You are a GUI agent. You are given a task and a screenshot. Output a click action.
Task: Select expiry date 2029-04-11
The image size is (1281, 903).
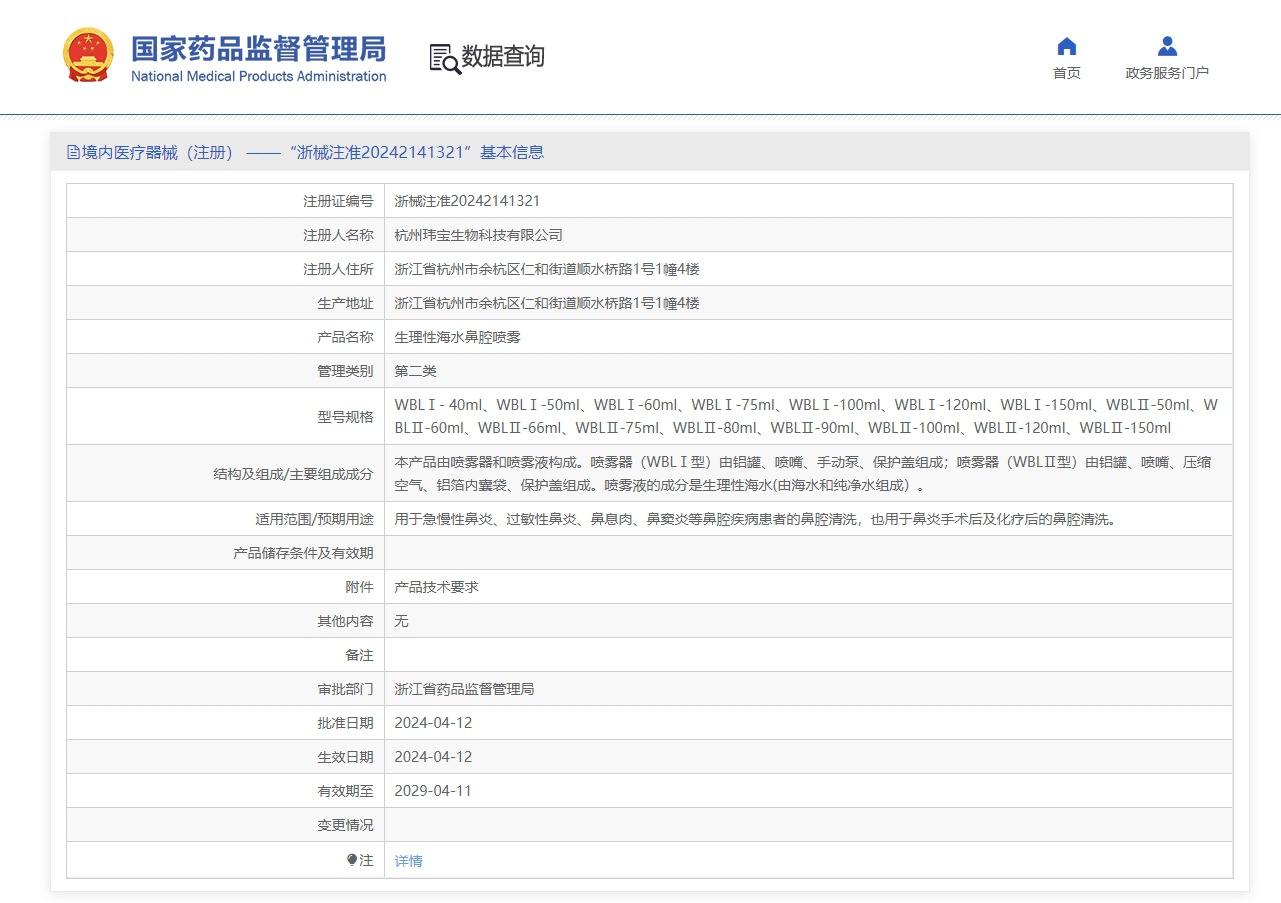click(433, 791)
